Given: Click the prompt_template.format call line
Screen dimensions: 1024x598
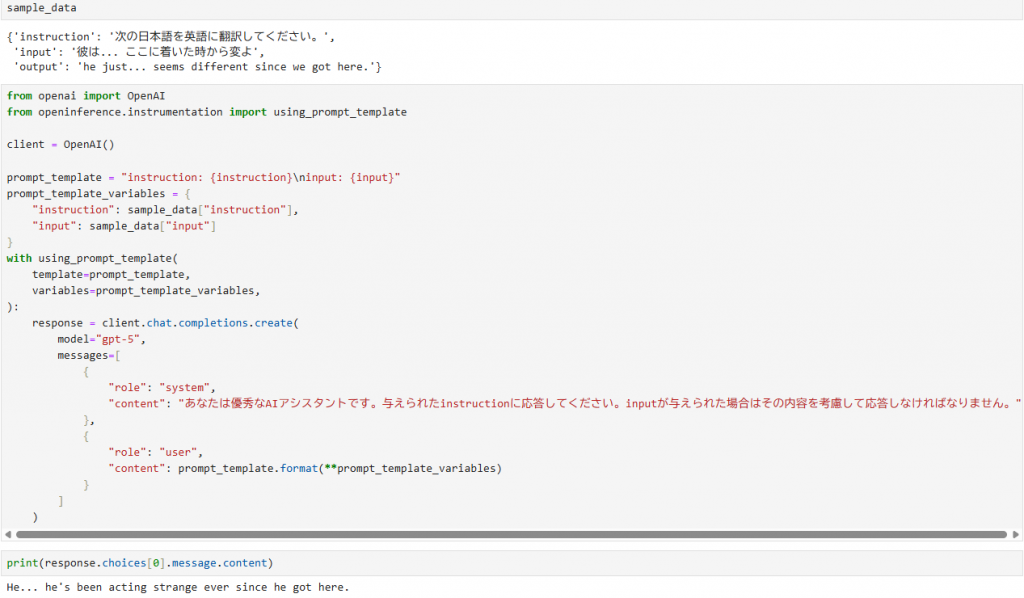Looking at the screenshot, I should (305, 468).
